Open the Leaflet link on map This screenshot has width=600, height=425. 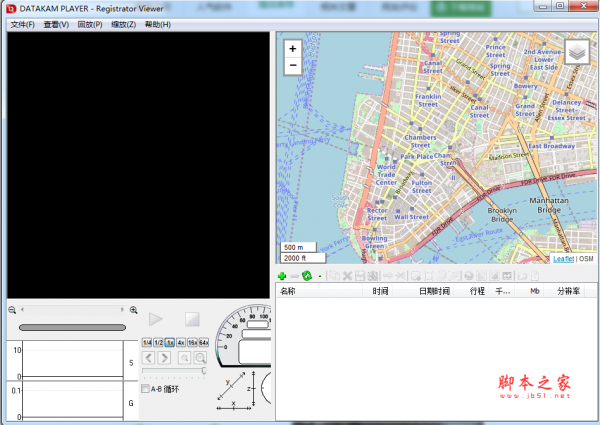click(x=563, y=258)
